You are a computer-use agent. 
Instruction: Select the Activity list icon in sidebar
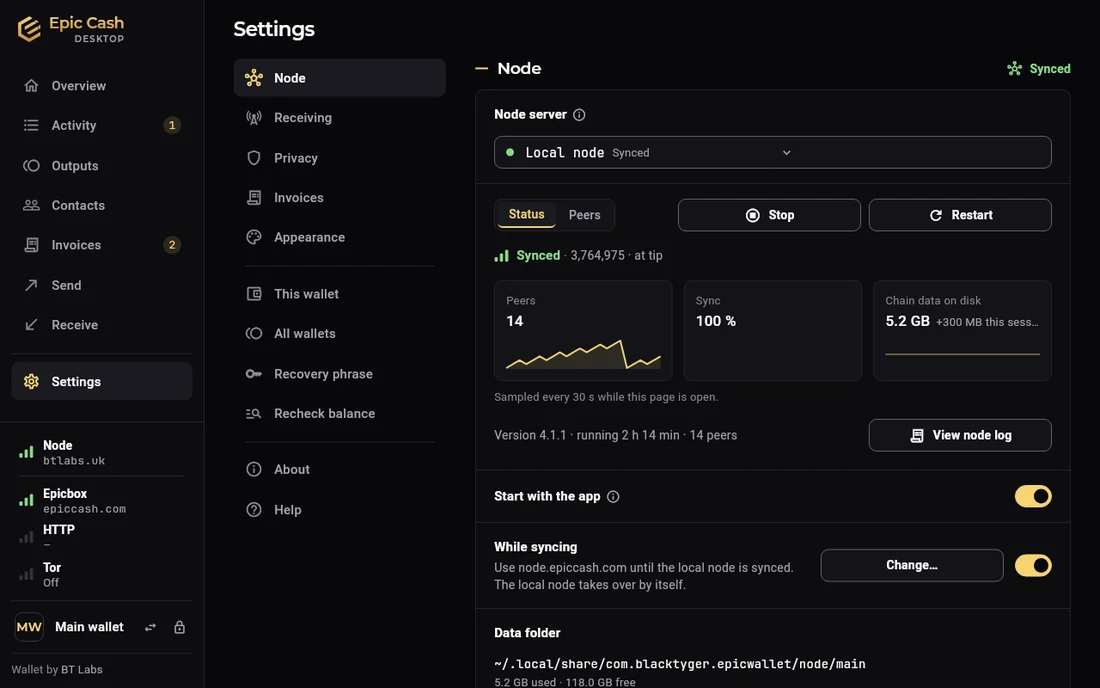(31, 125)
